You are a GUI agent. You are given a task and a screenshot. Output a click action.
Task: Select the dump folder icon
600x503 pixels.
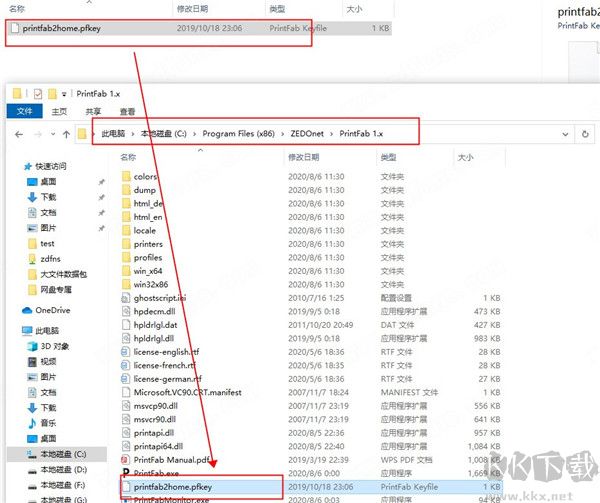(x=126, y=190)
